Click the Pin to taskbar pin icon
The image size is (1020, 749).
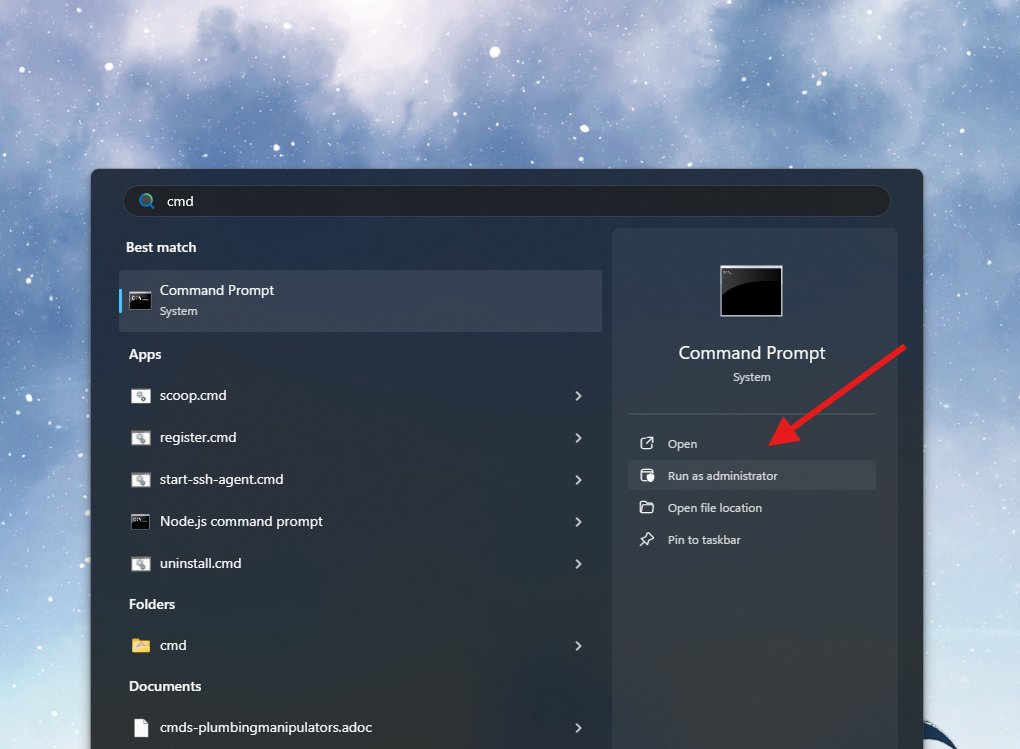pos(647,539)
